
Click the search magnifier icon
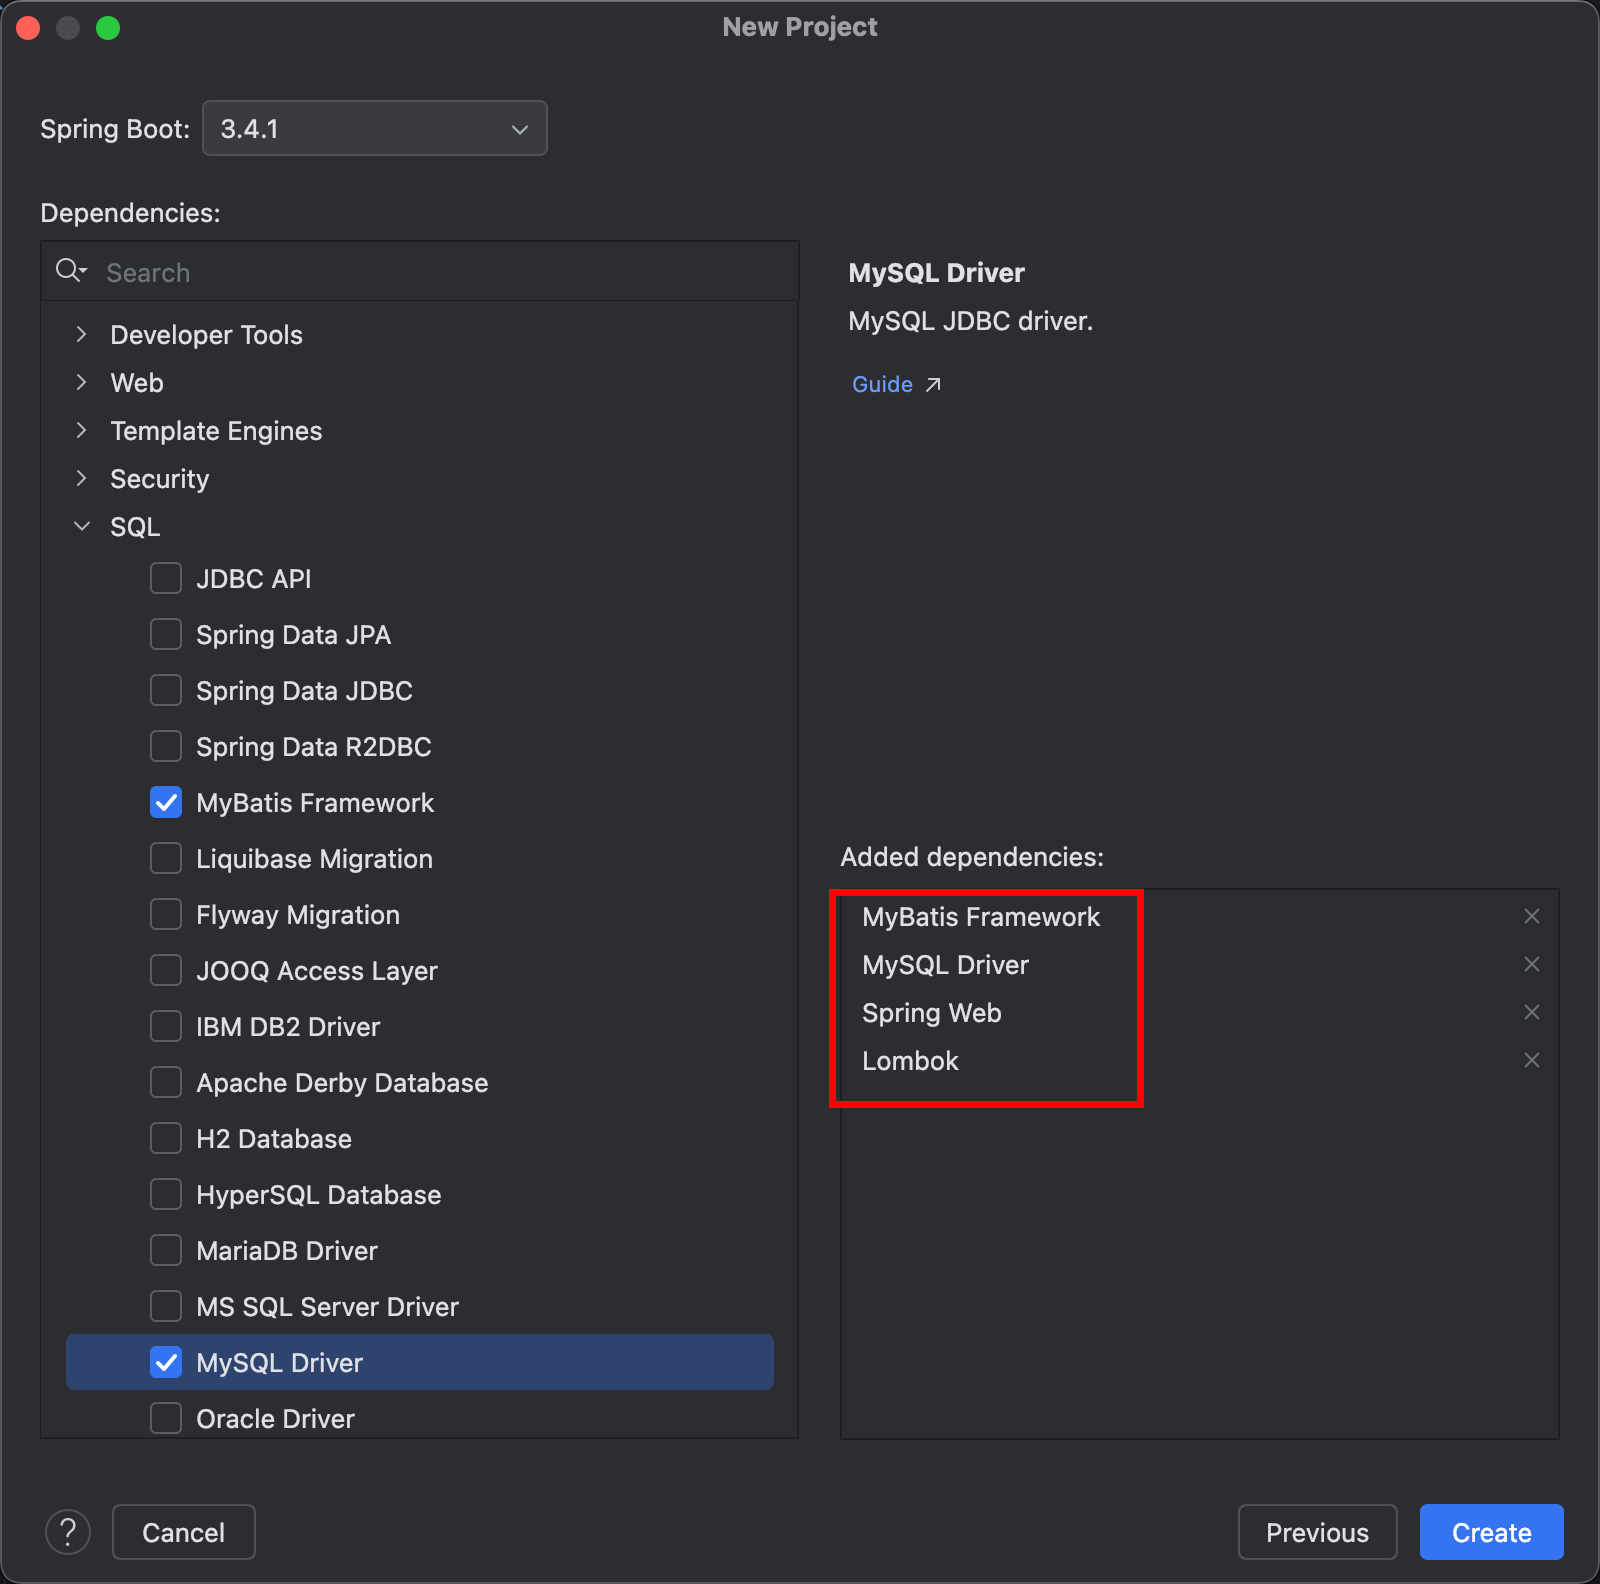pos(70,271)
